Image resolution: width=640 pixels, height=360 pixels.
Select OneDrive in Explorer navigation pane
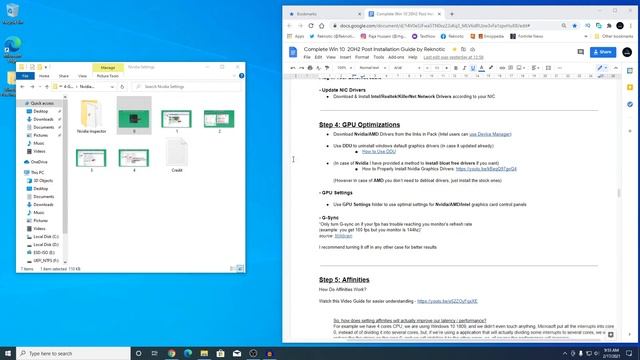click(39, 162)
